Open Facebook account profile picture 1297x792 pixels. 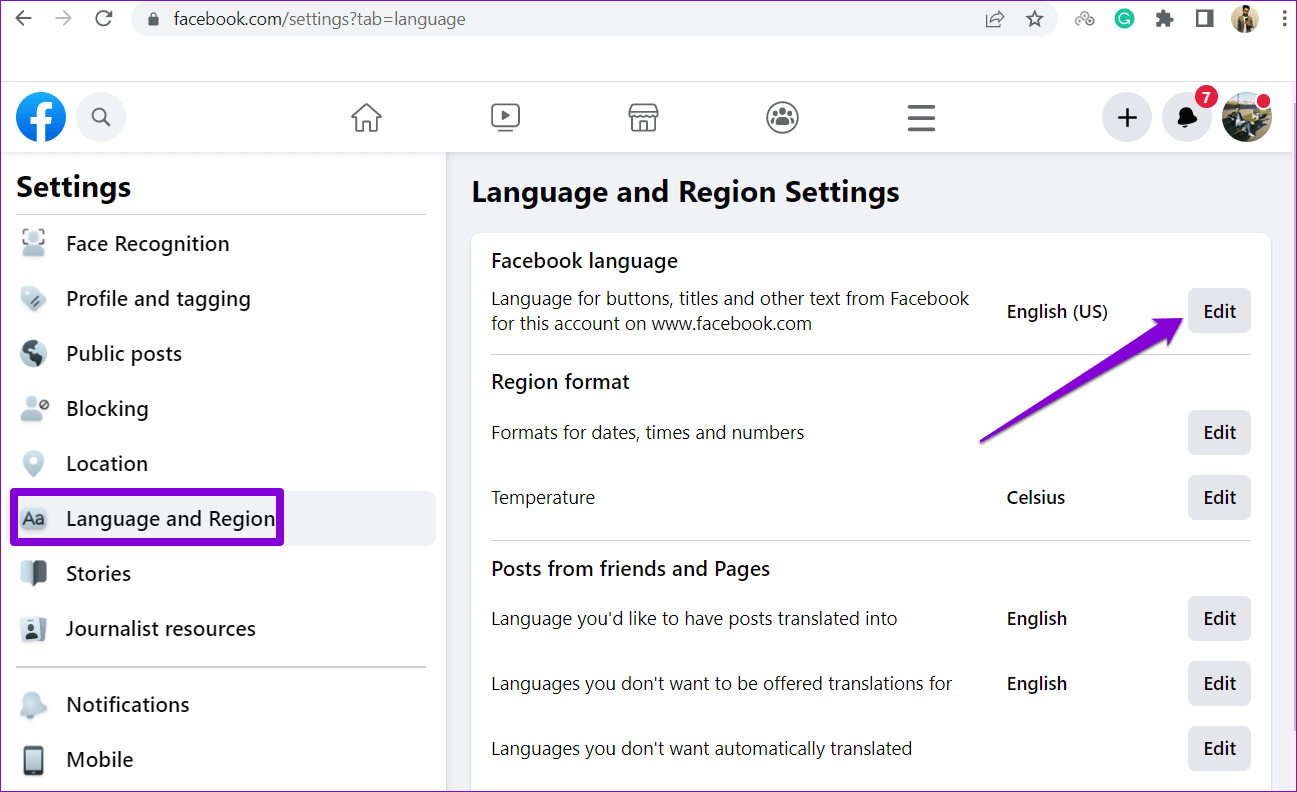[1247, 117]
